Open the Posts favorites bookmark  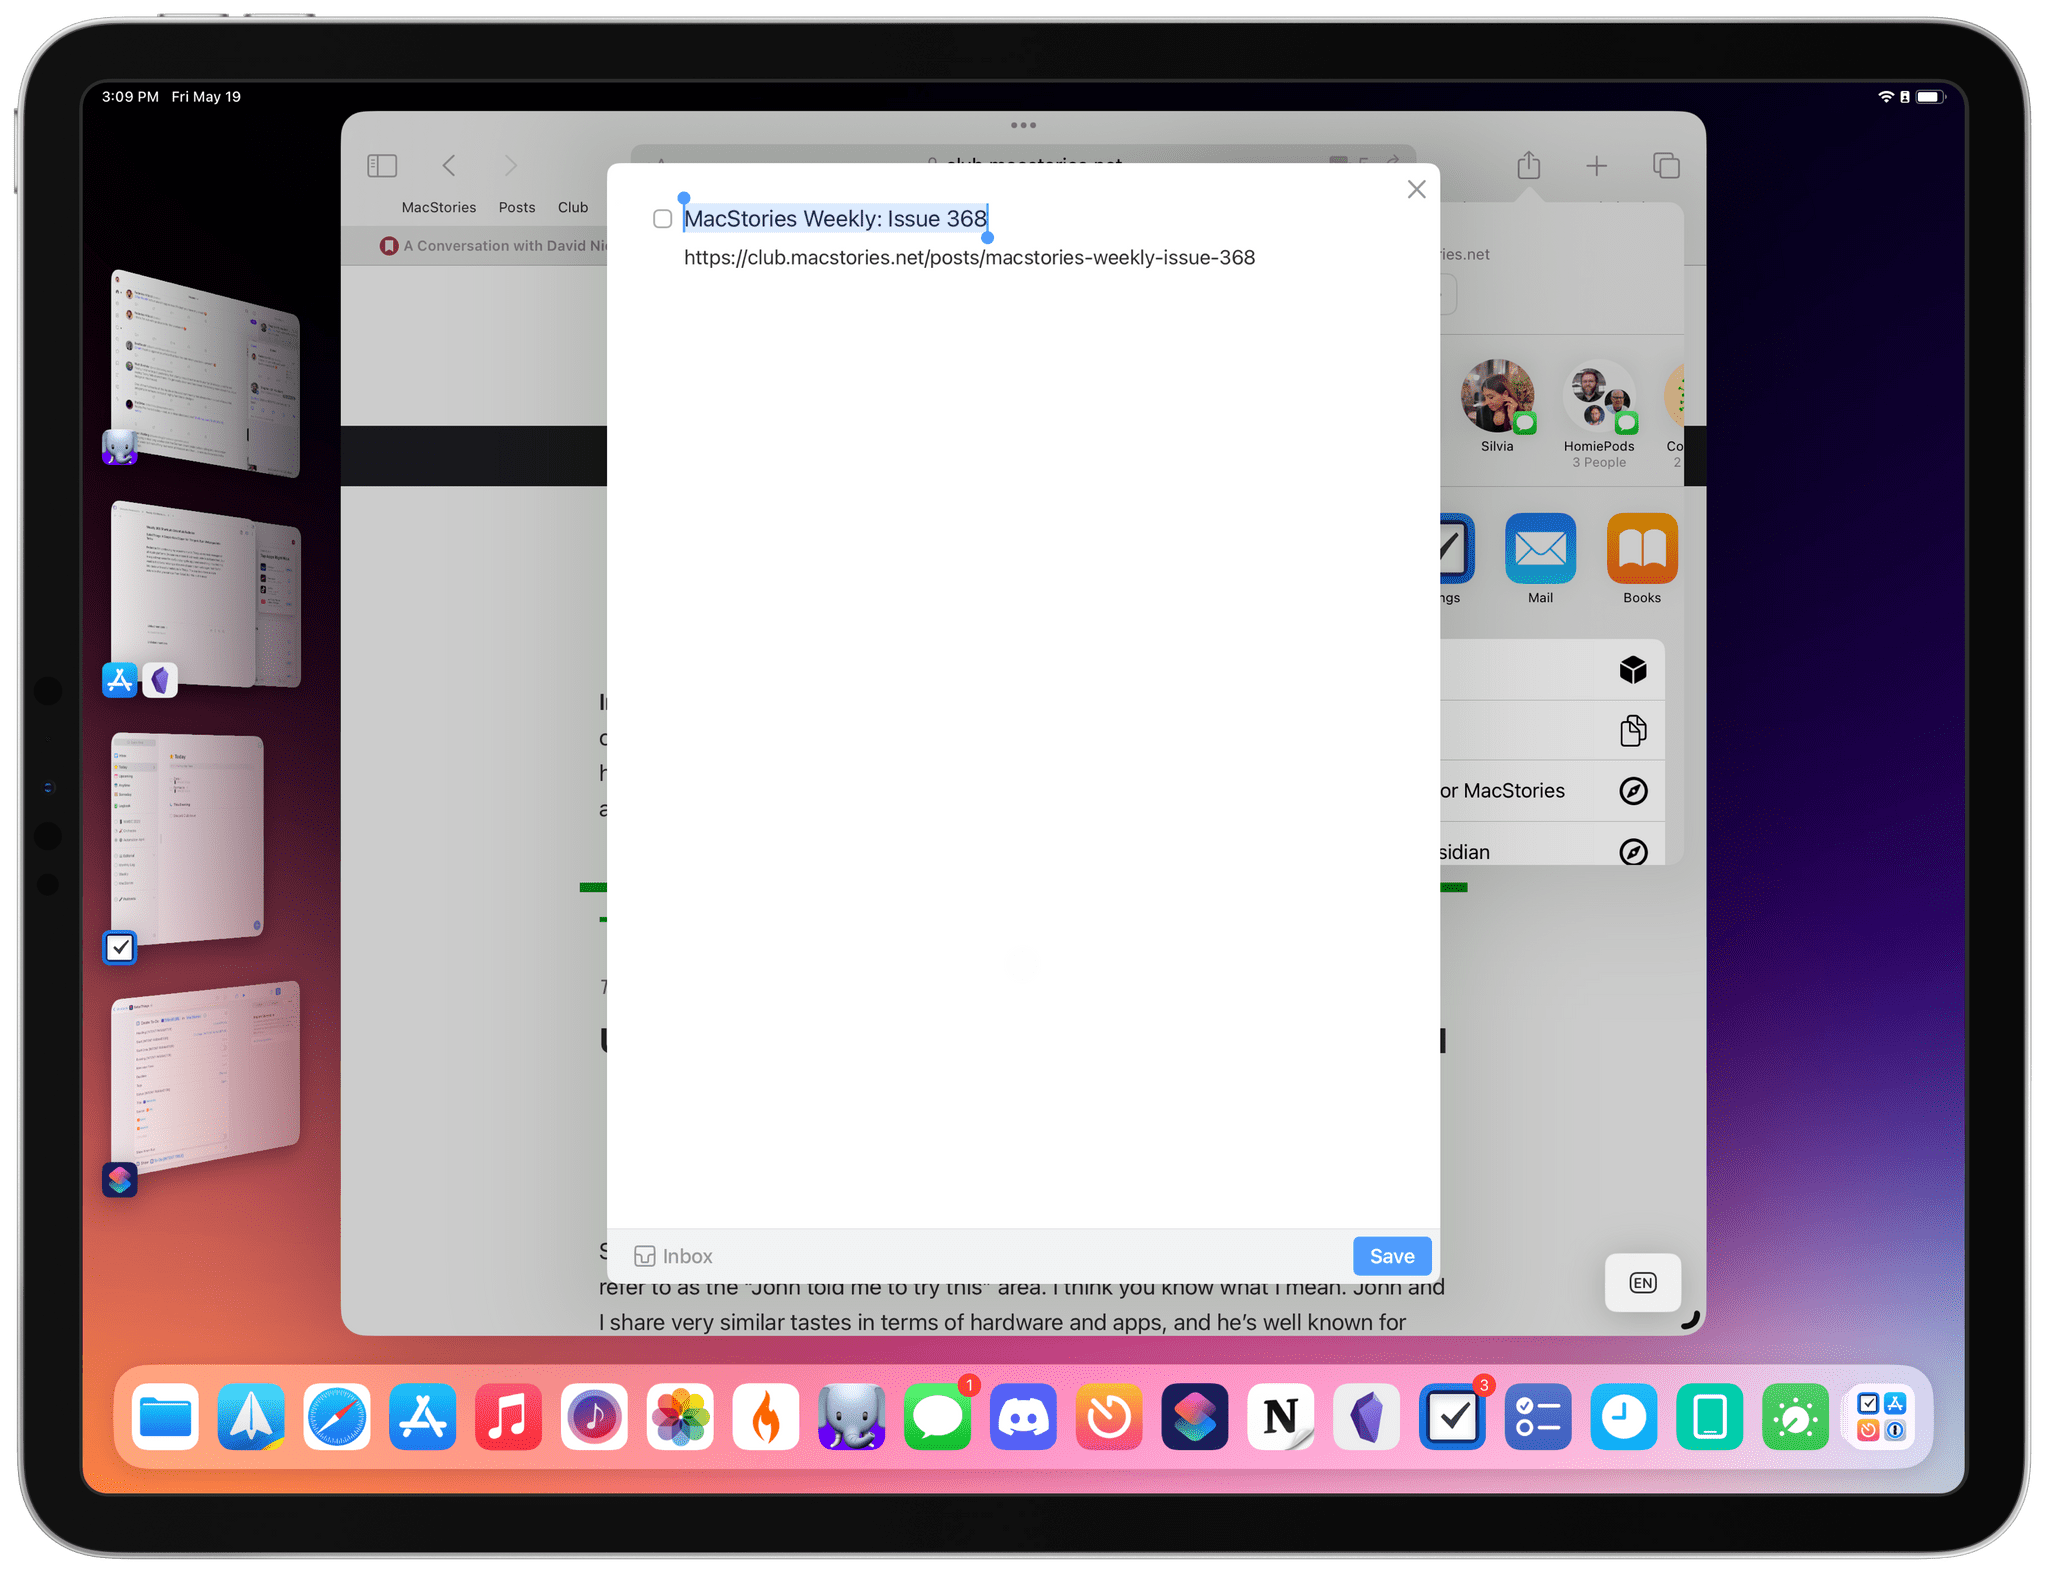[x=516, y=207]
